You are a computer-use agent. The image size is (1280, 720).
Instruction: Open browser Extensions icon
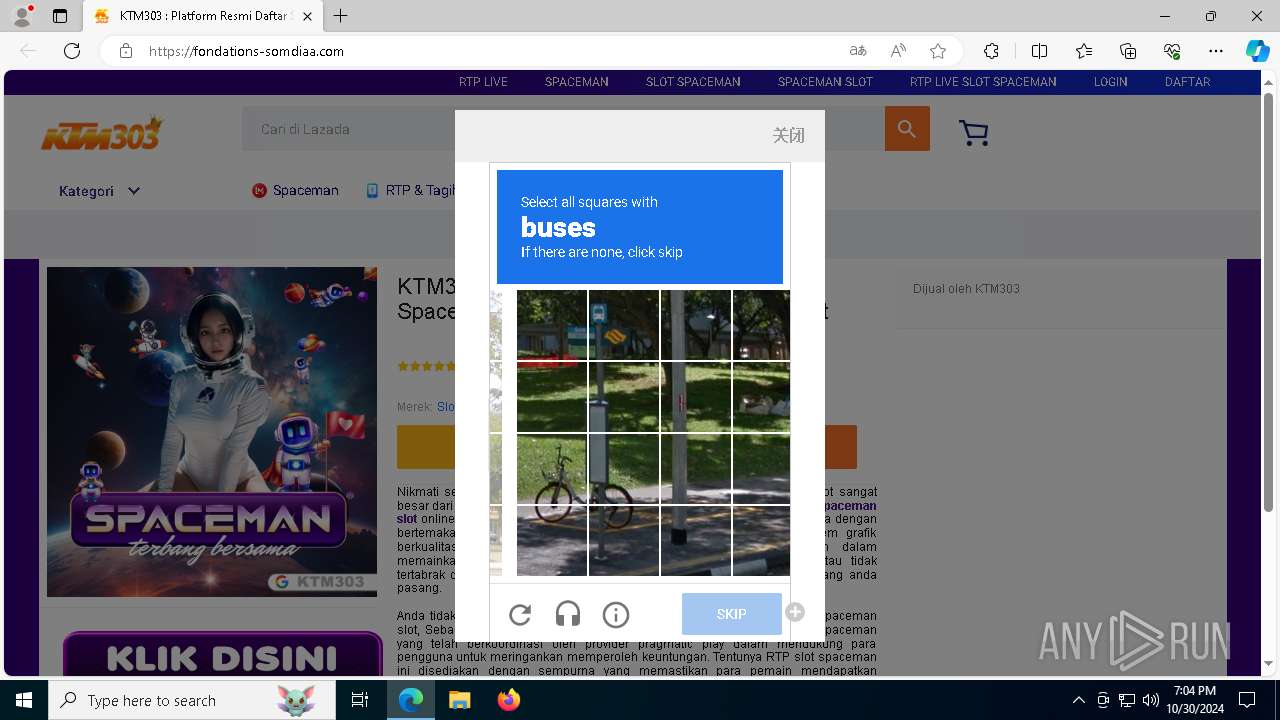(991, 51)
